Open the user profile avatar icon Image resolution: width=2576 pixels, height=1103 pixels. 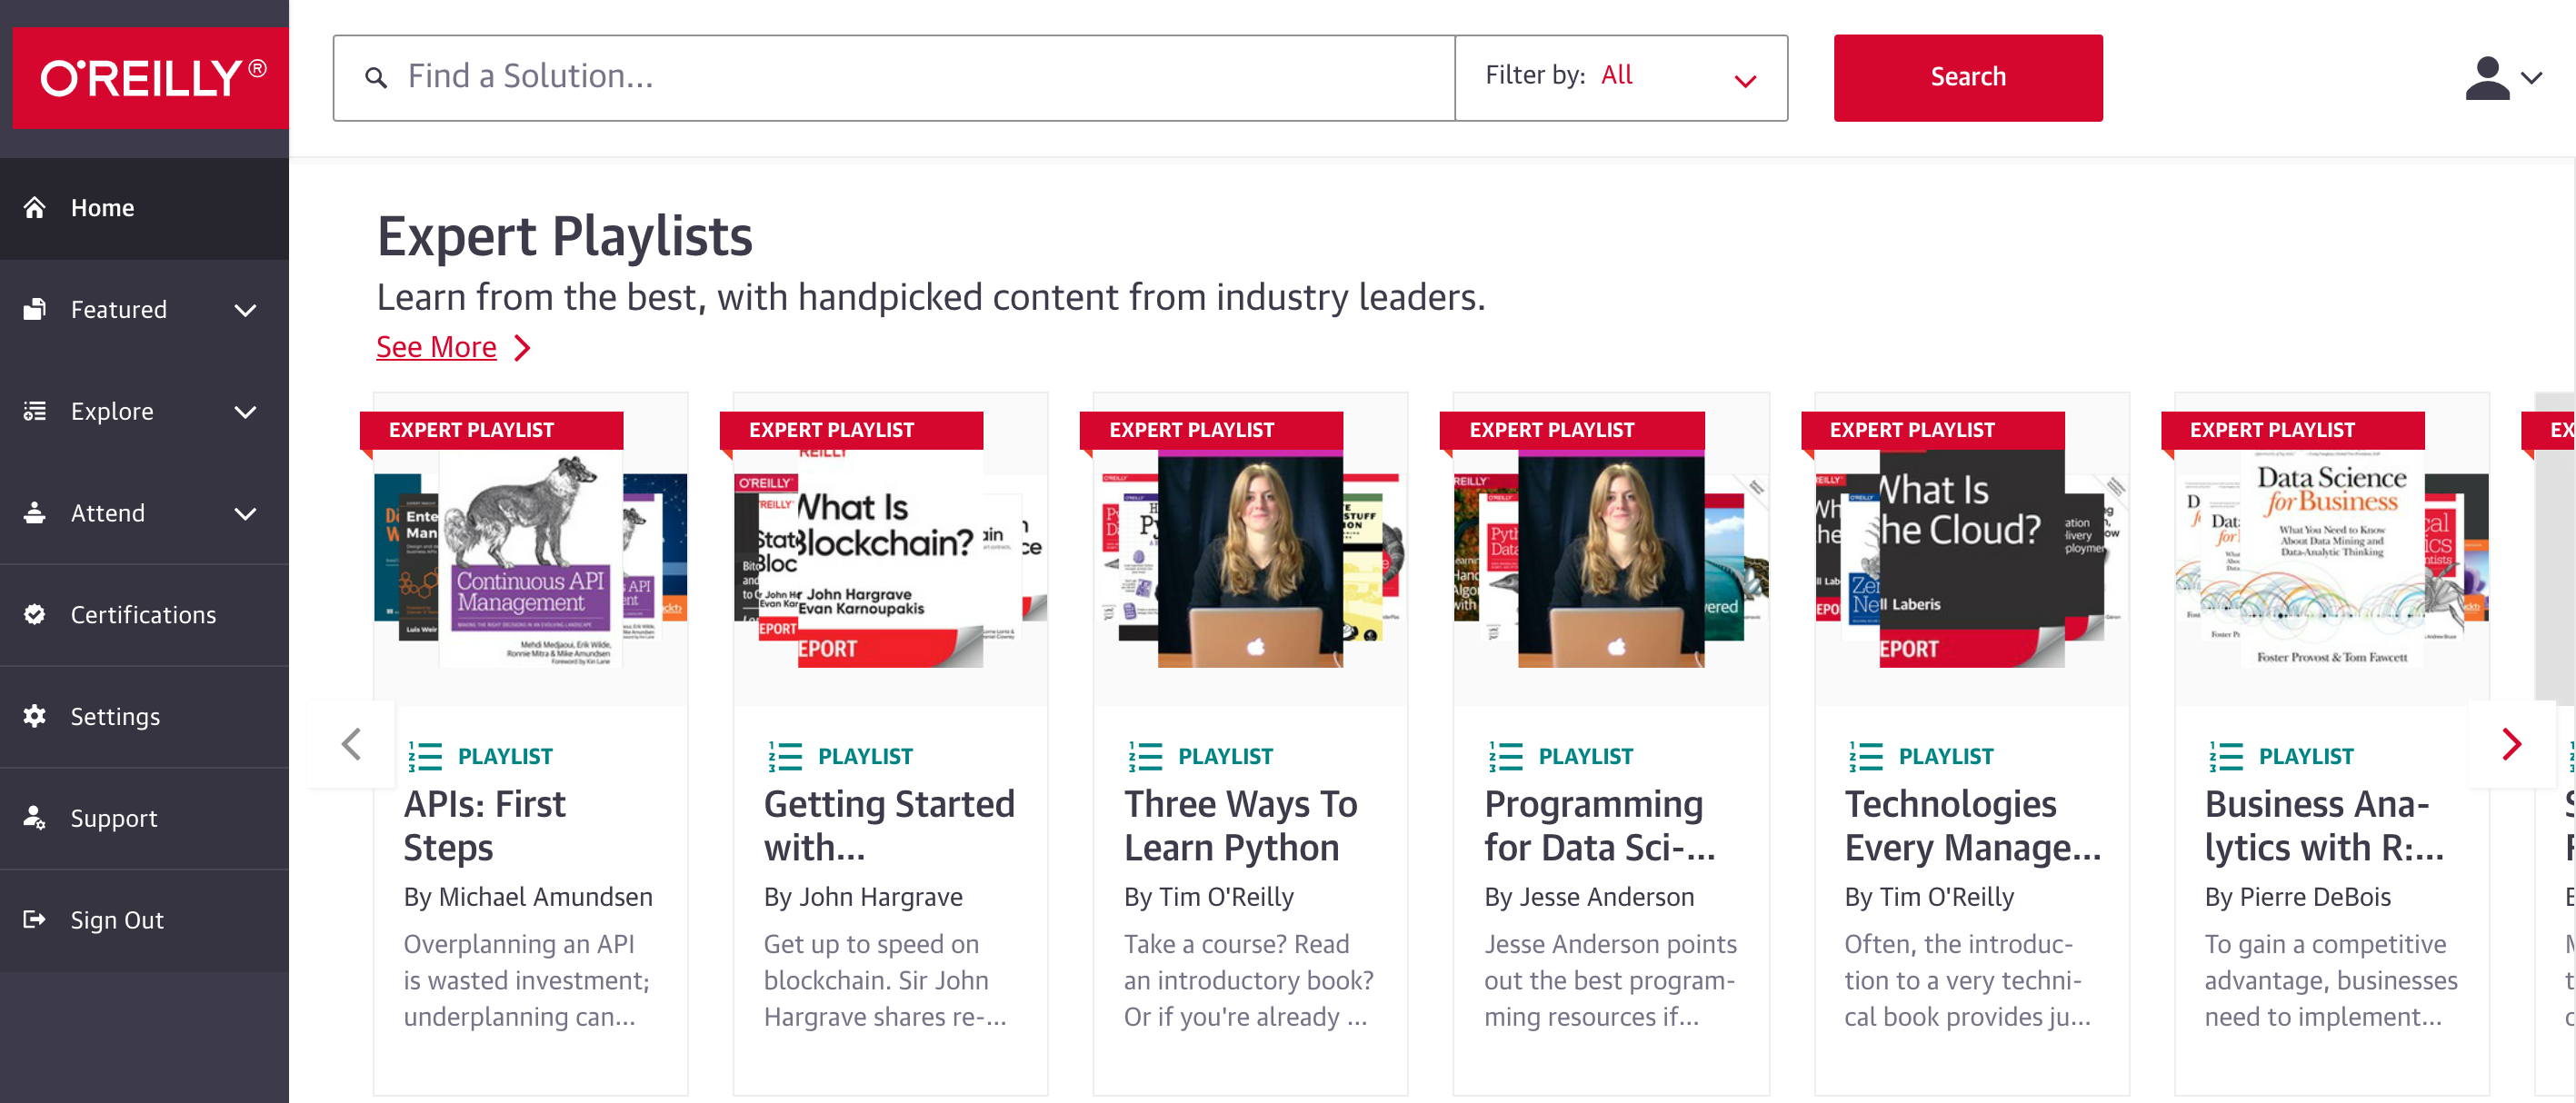2487,78
